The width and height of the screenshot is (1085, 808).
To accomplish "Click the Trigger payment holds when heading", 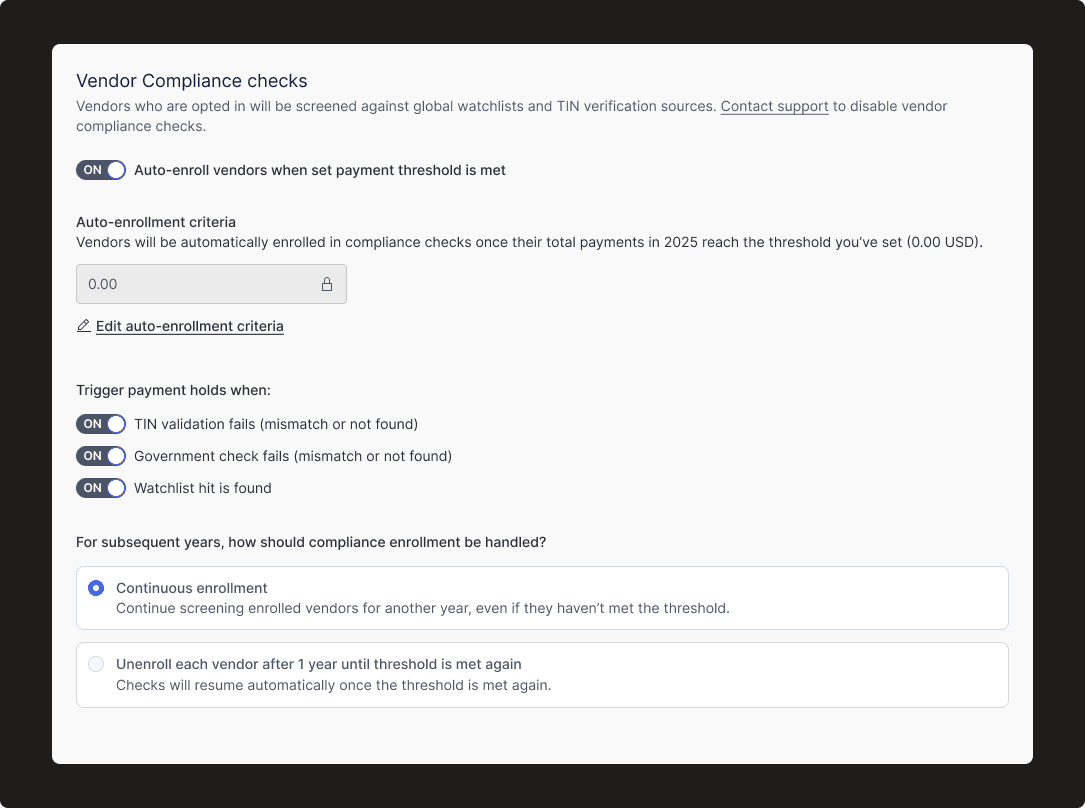I will (173, 390).
